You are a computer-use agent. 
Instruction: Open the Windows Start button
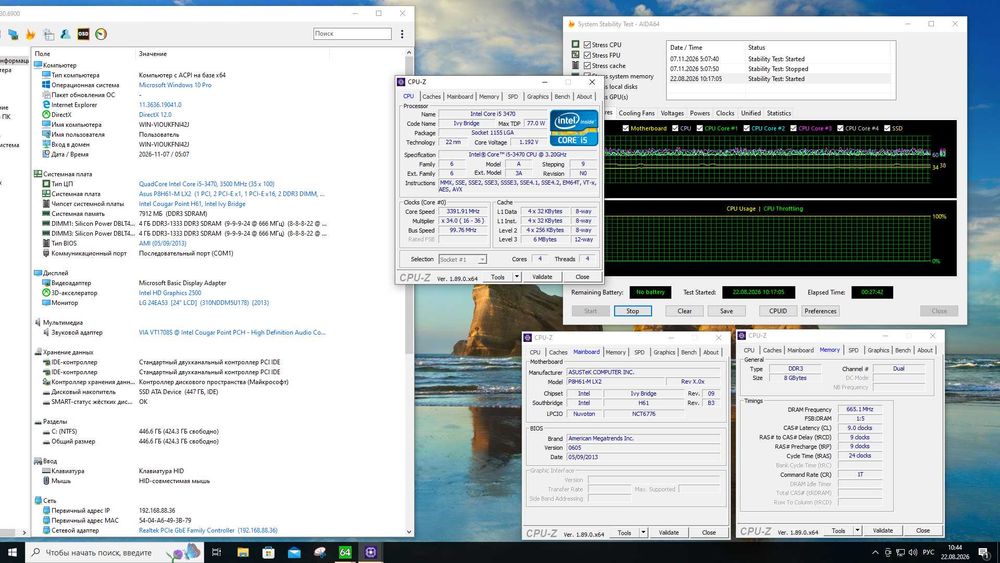tap(11, 552)
